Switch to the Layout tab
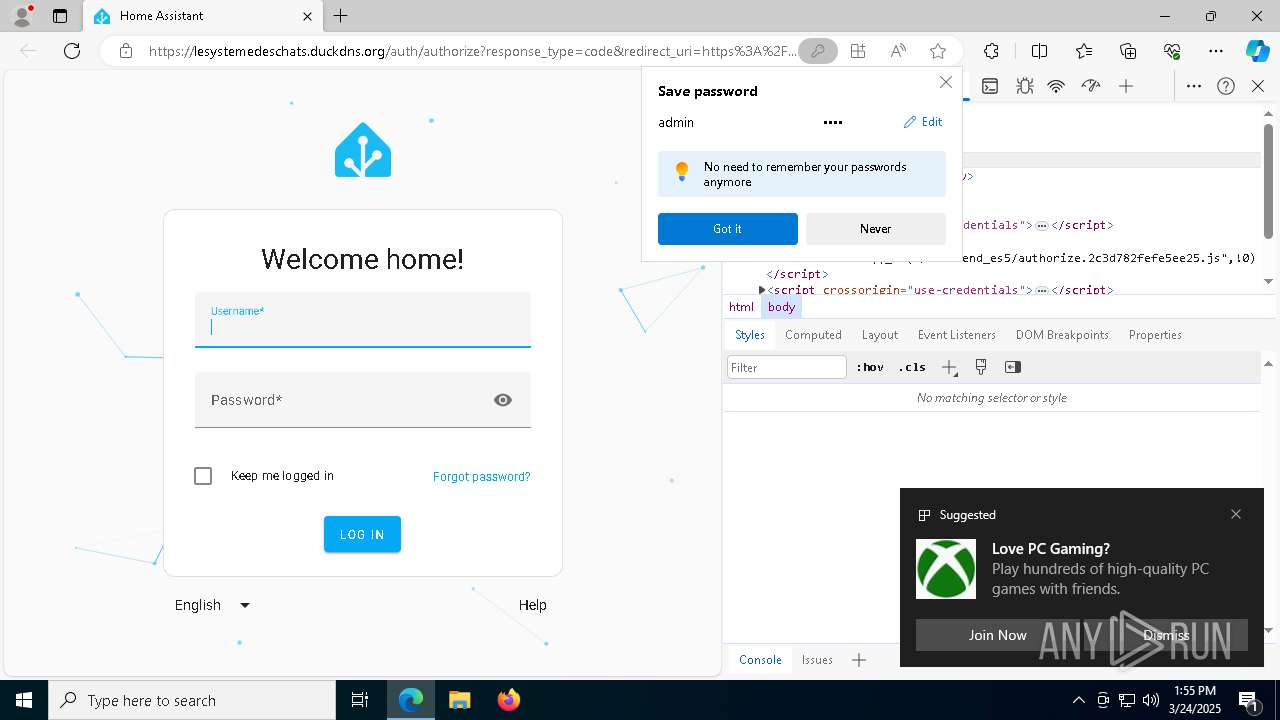The width and height of the screenshot is (1280, 720). (x=880, y=335)
